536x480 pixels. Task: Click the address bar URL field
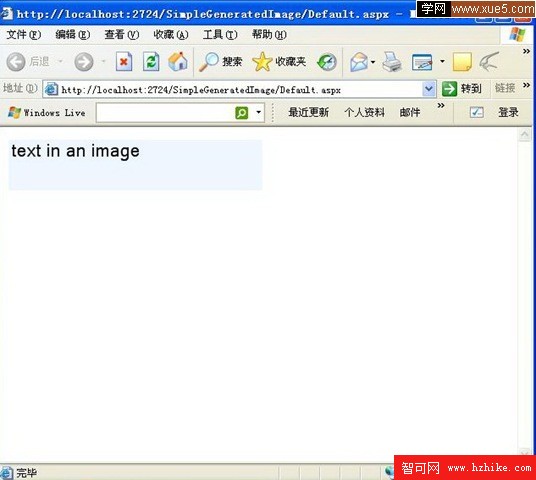click(239, 90)
